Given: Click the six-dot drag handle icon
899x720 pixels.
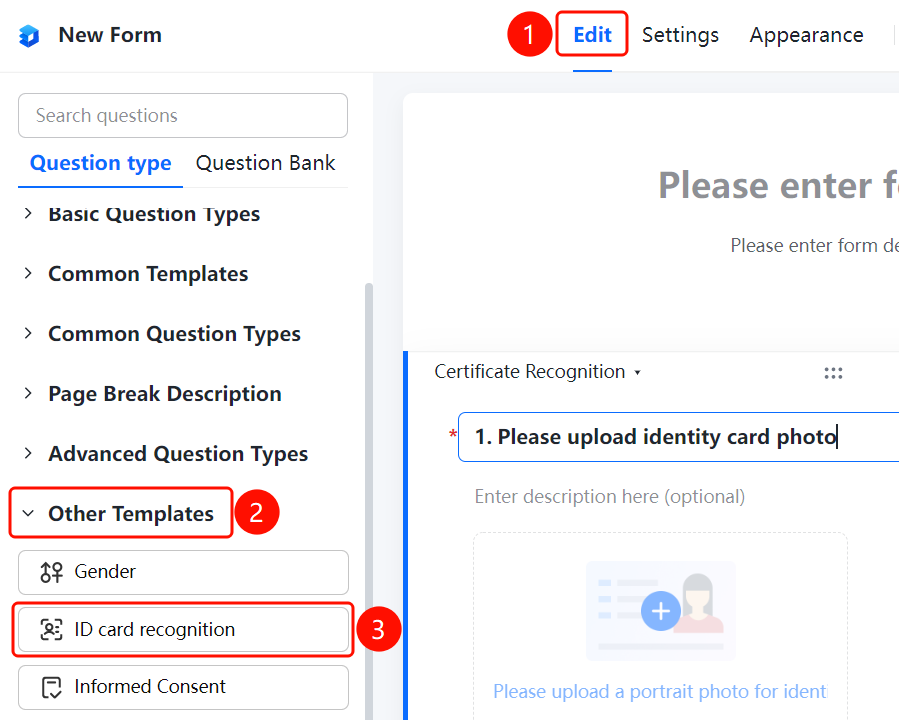Looking at the screenshot, I should 833,373.
